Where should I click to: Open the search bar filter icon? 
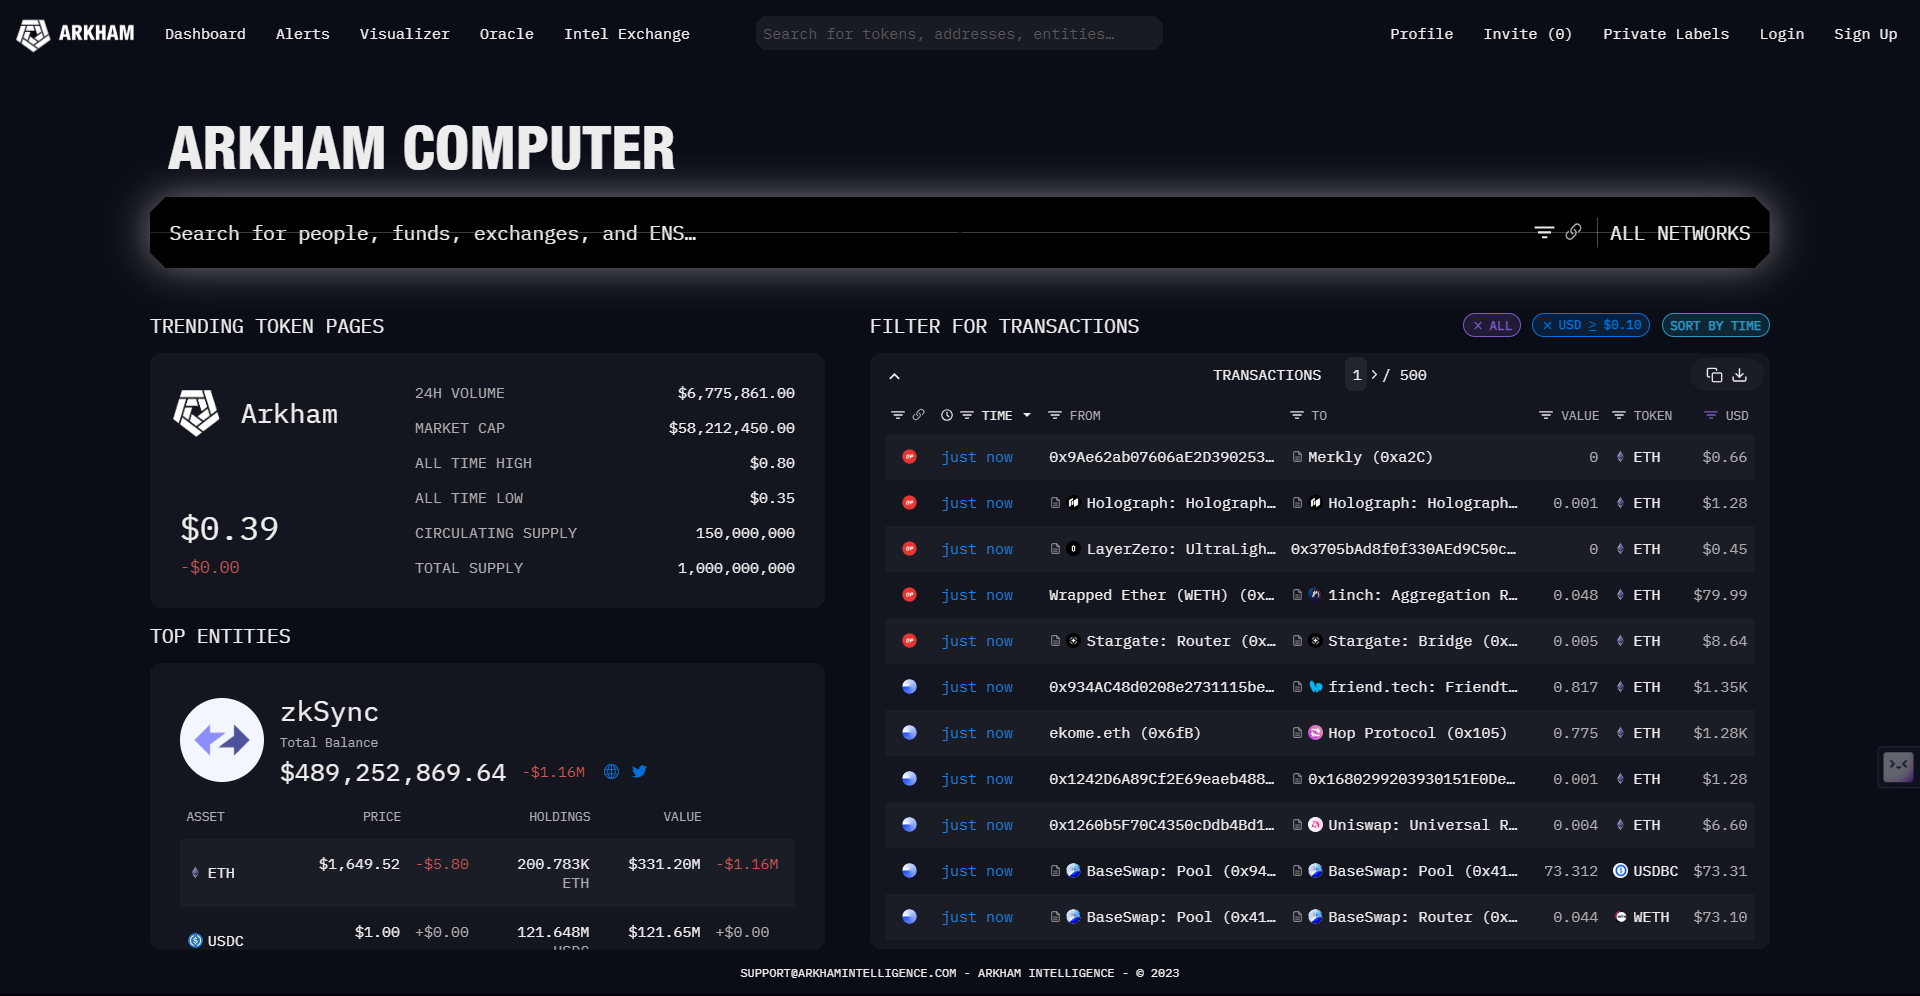1544,232
